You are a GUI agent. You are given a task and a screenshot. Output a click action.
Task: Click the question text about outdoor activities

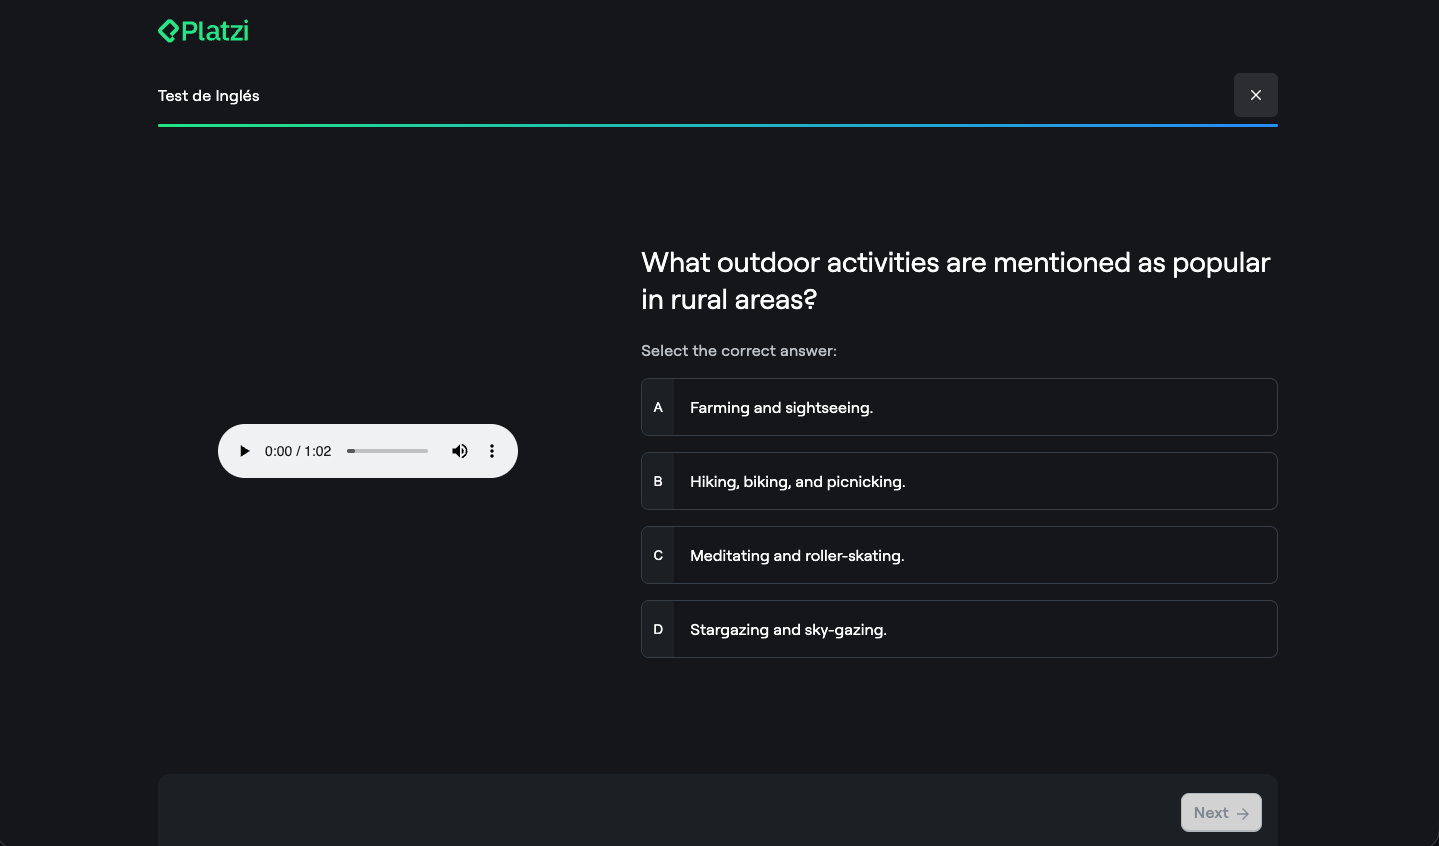(x=955, y=280)
